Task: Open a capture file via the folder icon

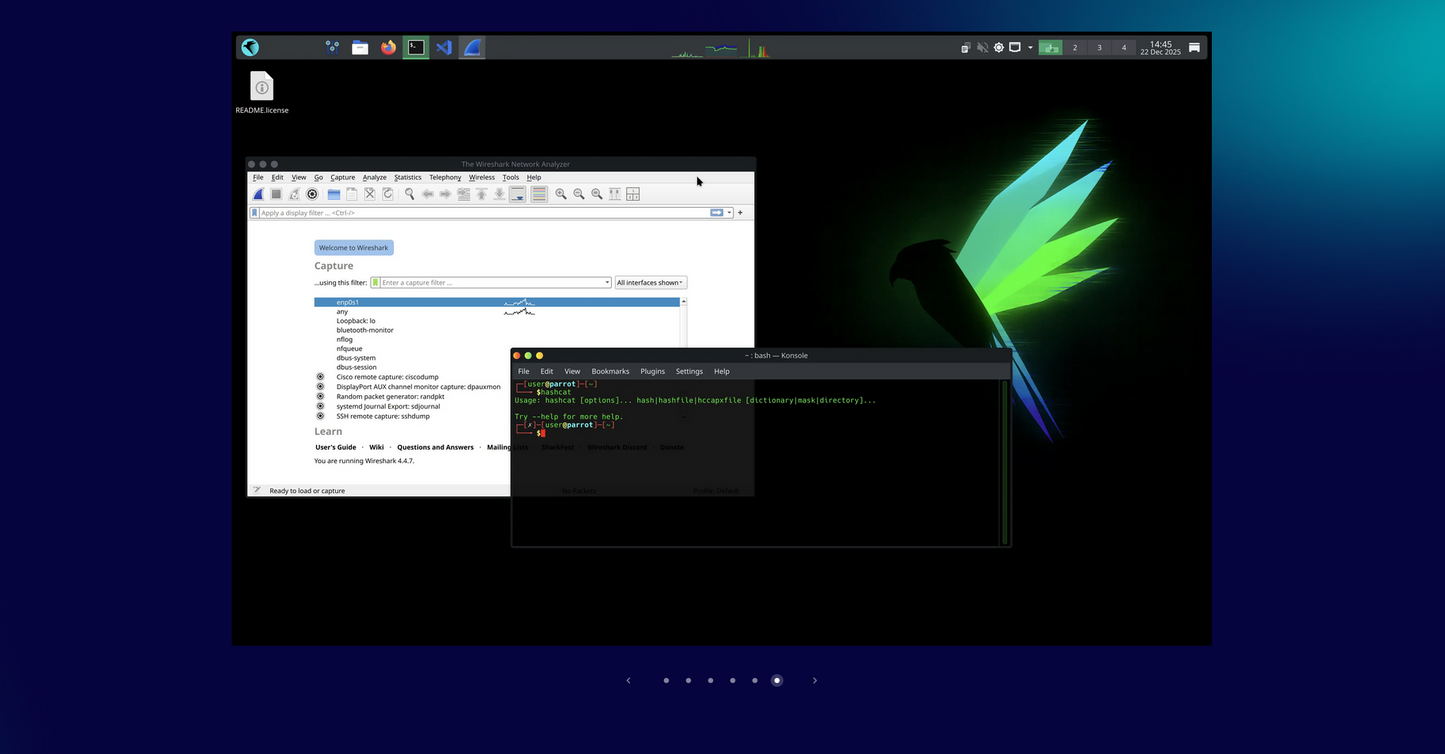Action: (x=334, y=194)
